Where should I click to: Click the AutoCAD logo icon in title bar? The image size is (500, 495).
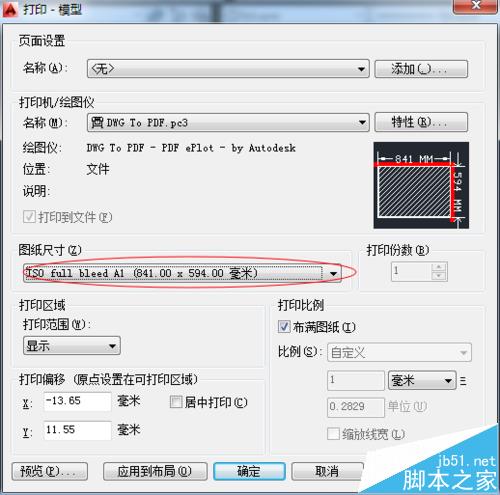coord(9,9)
